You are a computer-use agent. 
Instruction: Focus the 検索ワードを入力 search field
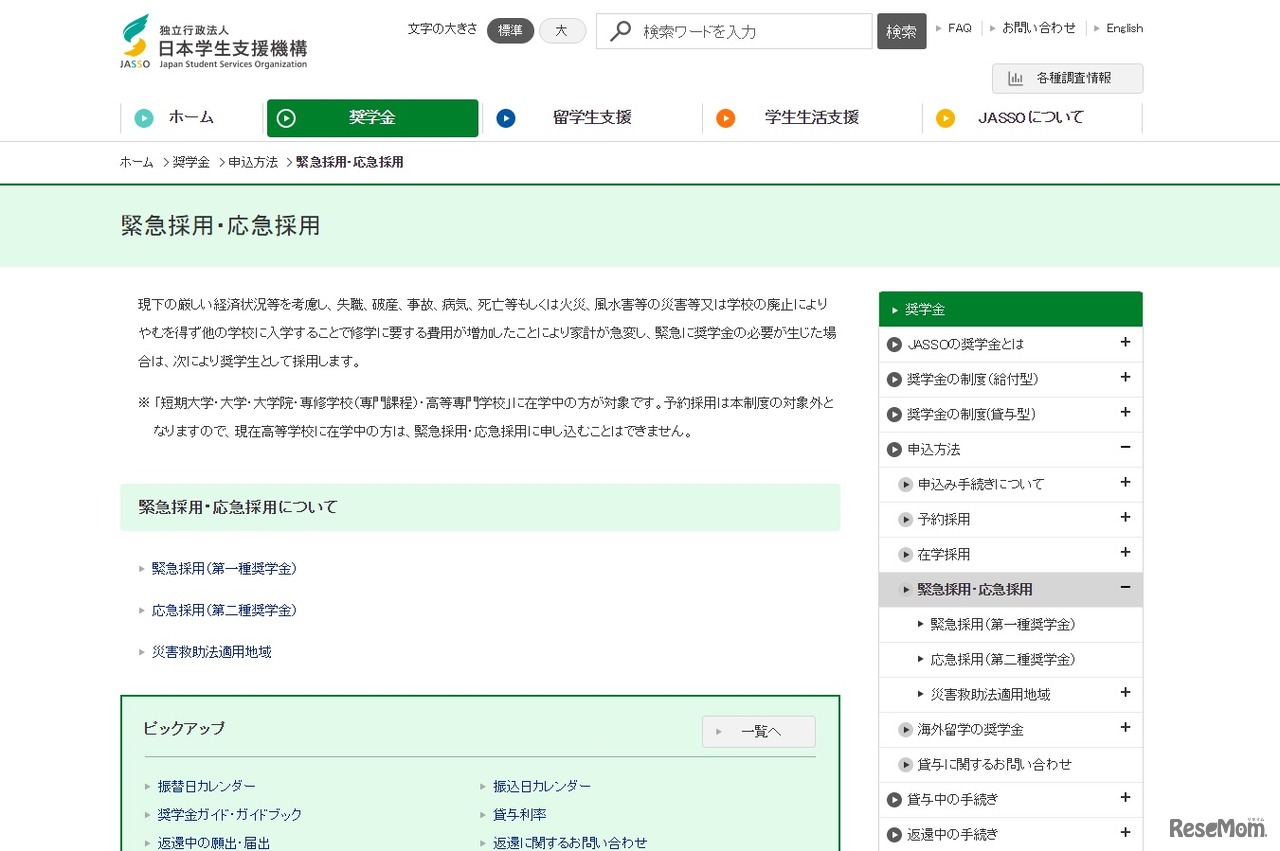pos(750,31)
